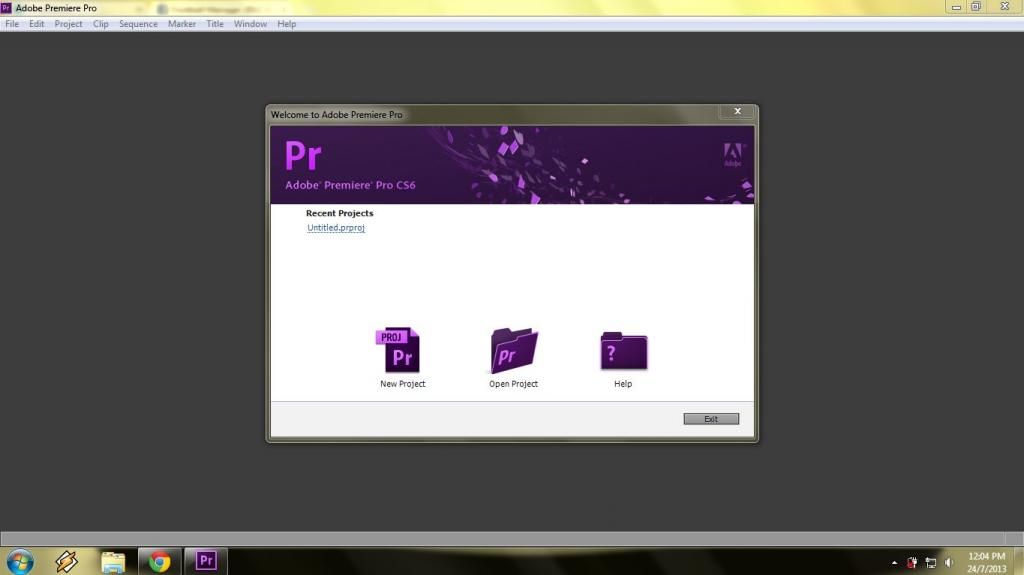The width and height of the screenshot is (1024, 575).
Task: Open the Title menu
Action: (x=215, y=24)
